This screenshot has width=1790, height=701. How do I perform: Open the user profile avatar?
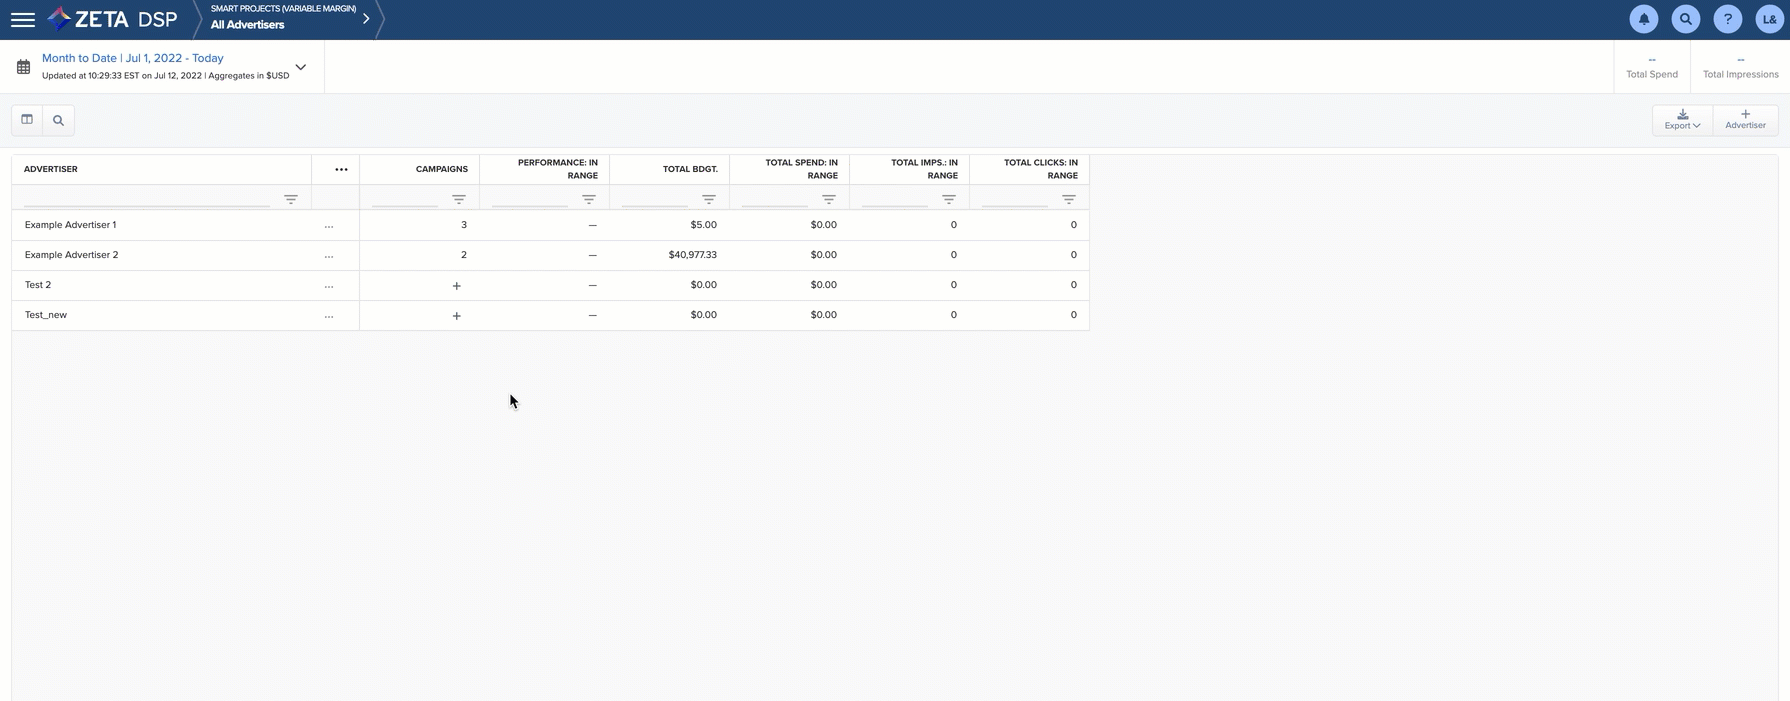(1769, 19)
